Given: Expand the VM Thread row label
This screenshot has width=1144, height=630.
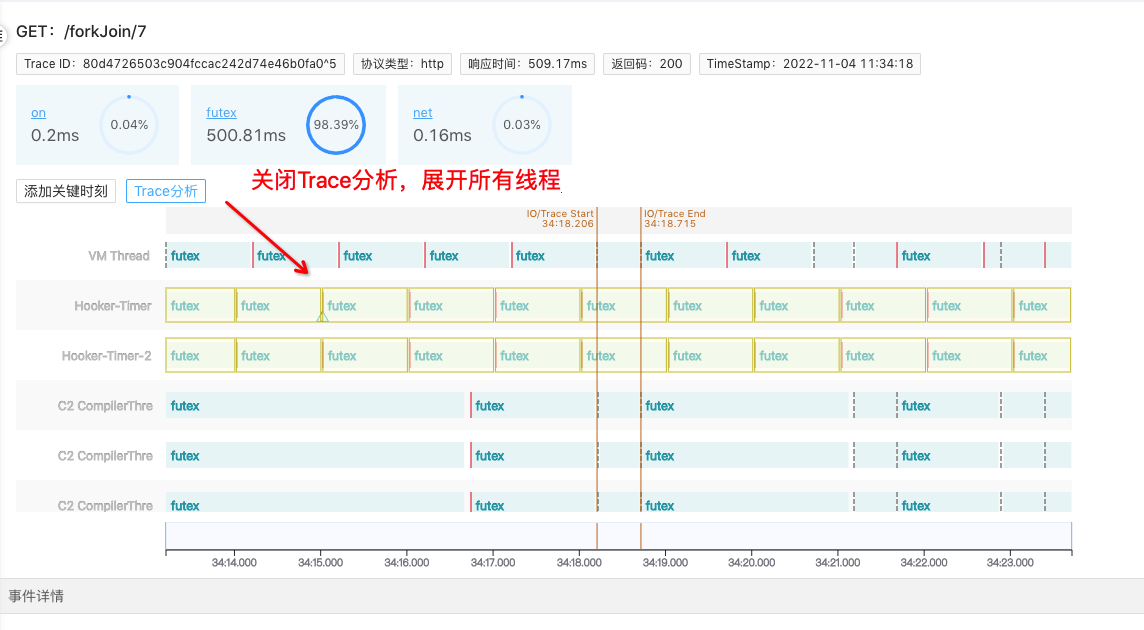Looking at the screenshot, I should coord(118,256).
